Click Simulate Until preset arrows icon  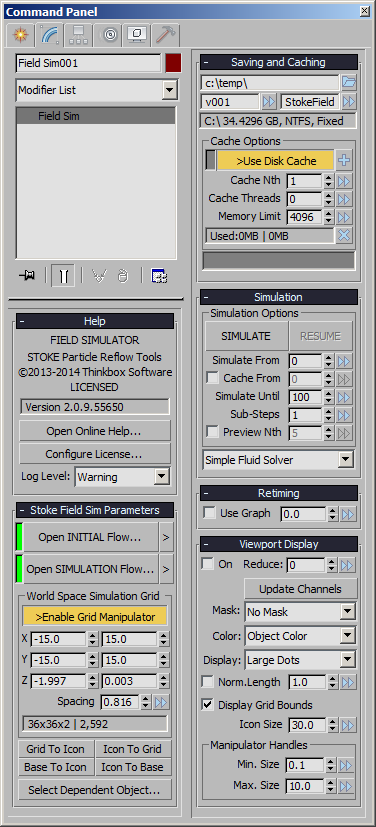pos(345,397)
